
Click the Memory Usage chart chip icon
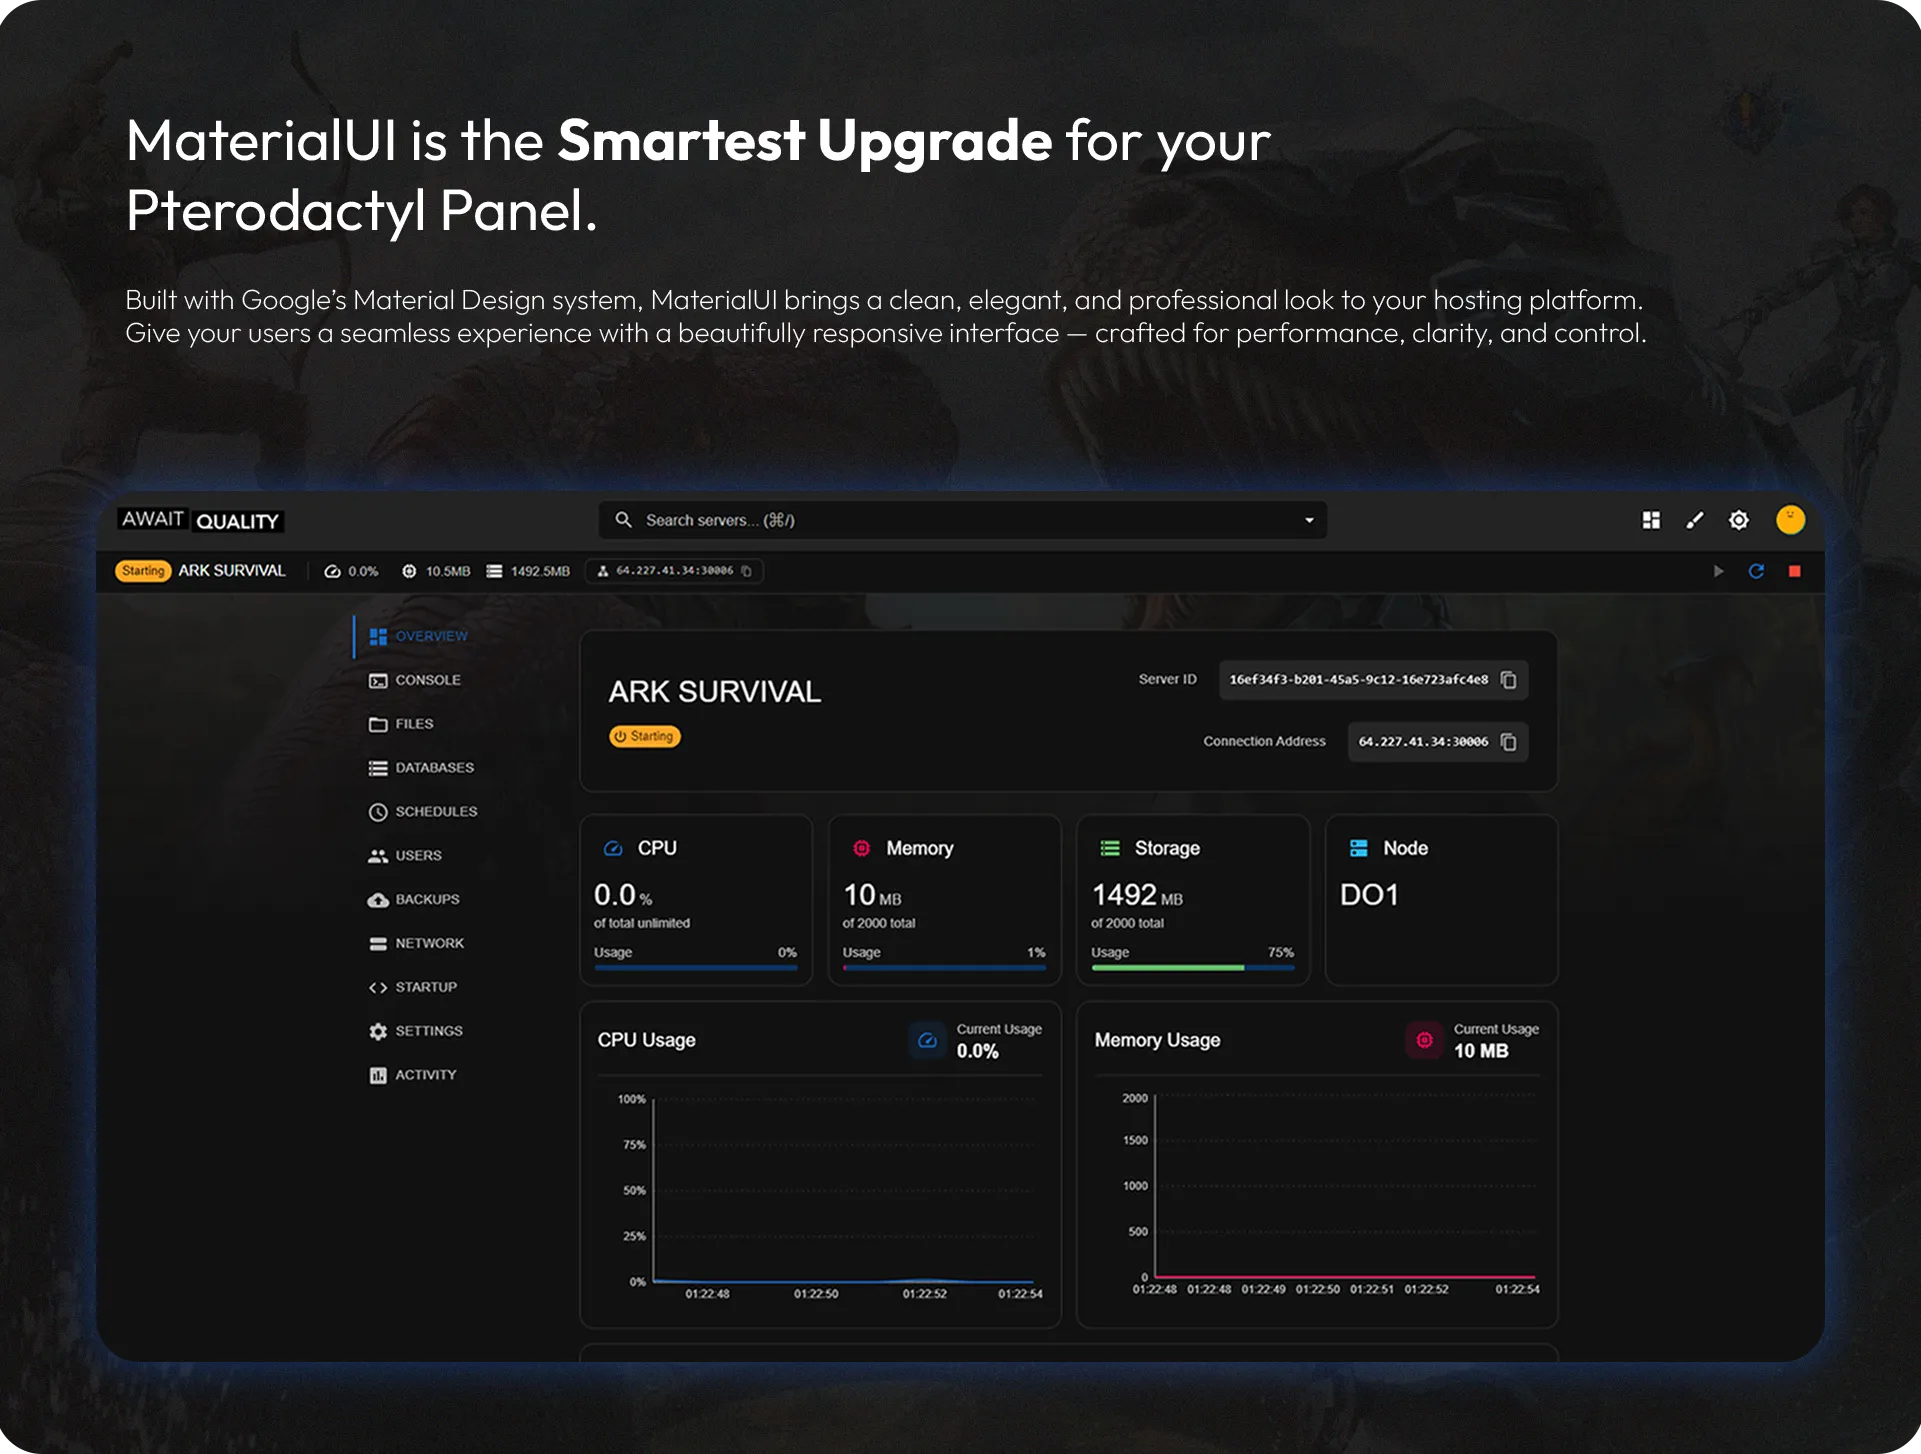point(1424,1040)
